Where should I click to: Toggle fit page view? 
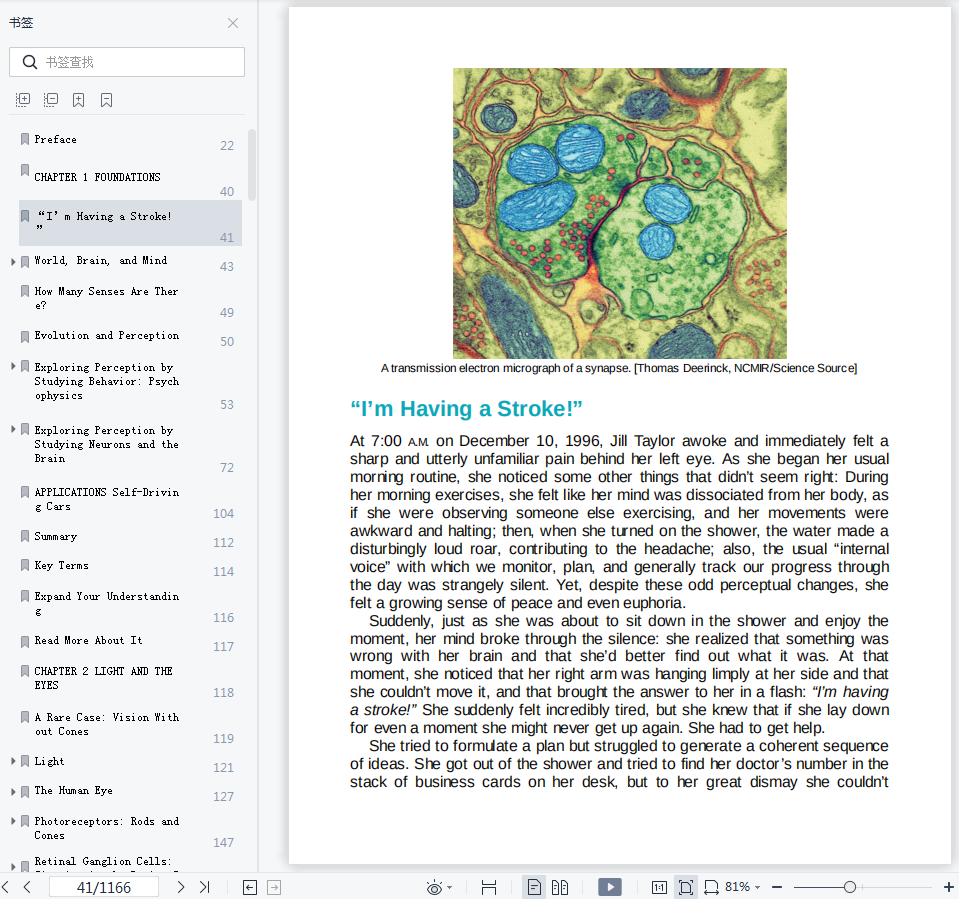point(686,887)
